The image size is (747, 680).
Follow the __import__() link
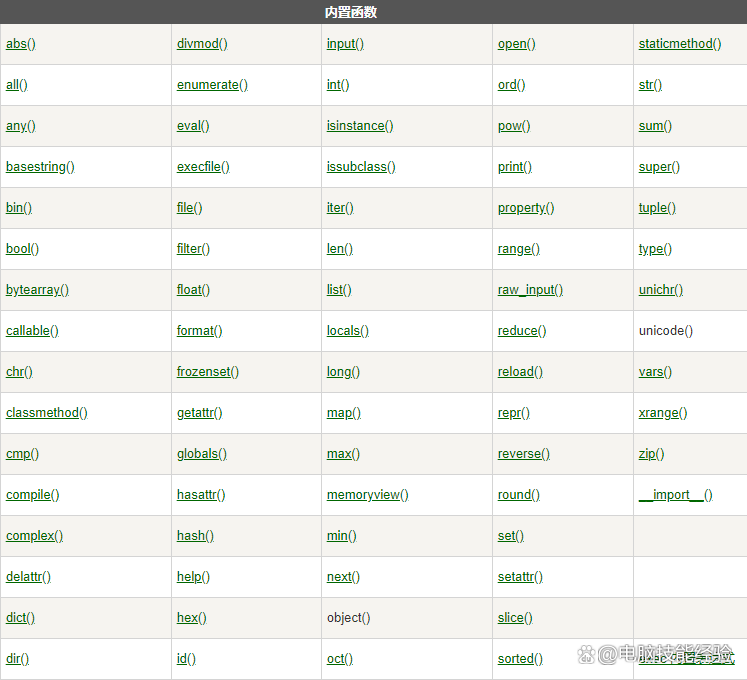pyautogui.click(x=675, y=495)
